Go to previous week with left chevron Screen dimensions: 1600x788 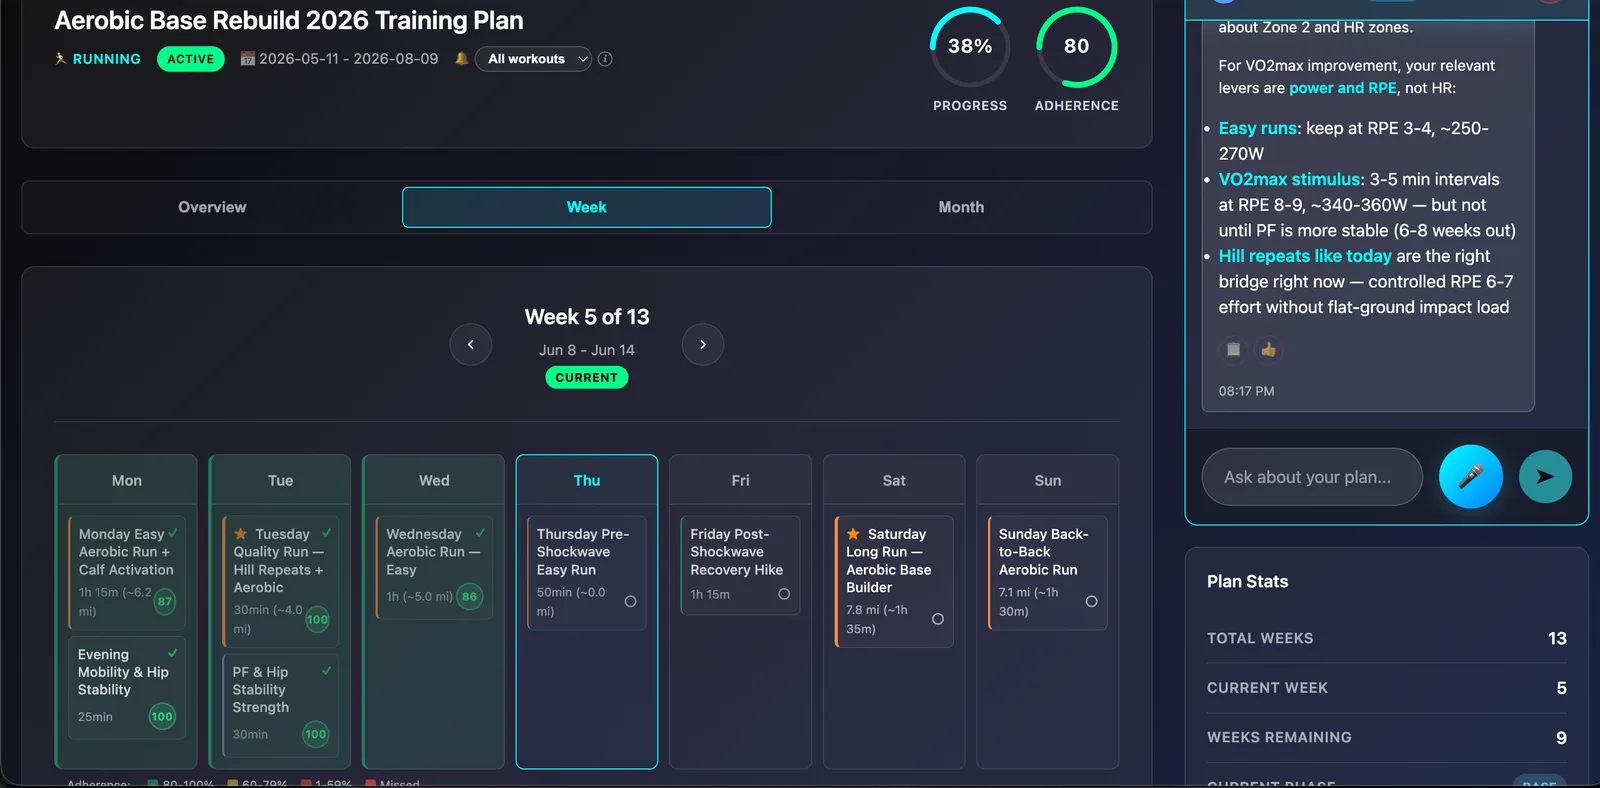click(x=471, y=344)
